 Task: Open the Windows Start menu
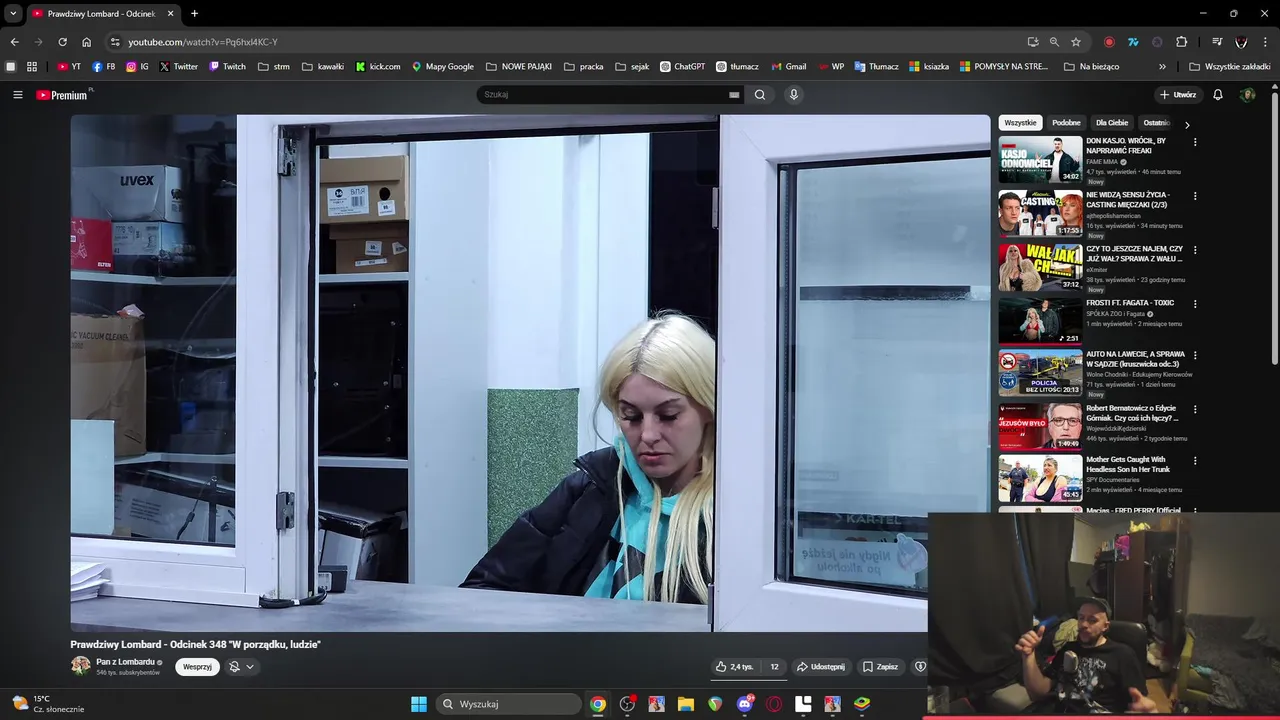pos(419,704)
